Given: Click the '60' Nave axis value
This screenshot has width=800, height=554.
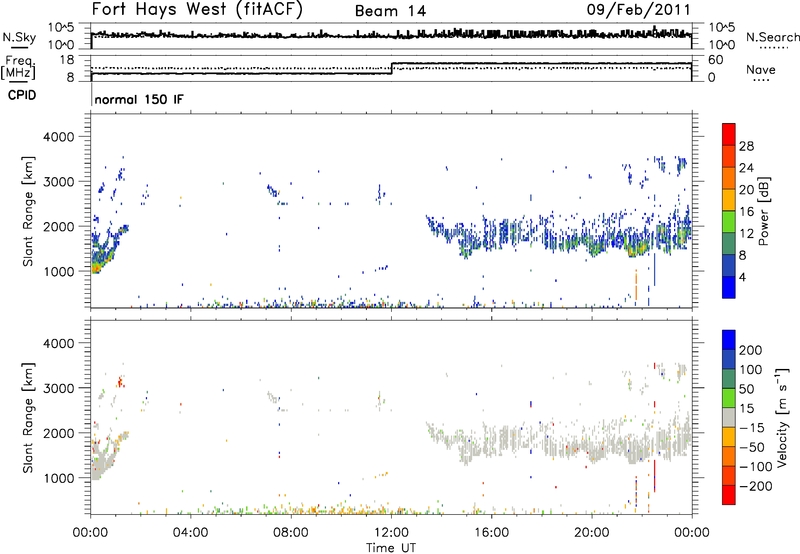Looking at the screenshot, I should pyautogui.click(x=715, y=60).
